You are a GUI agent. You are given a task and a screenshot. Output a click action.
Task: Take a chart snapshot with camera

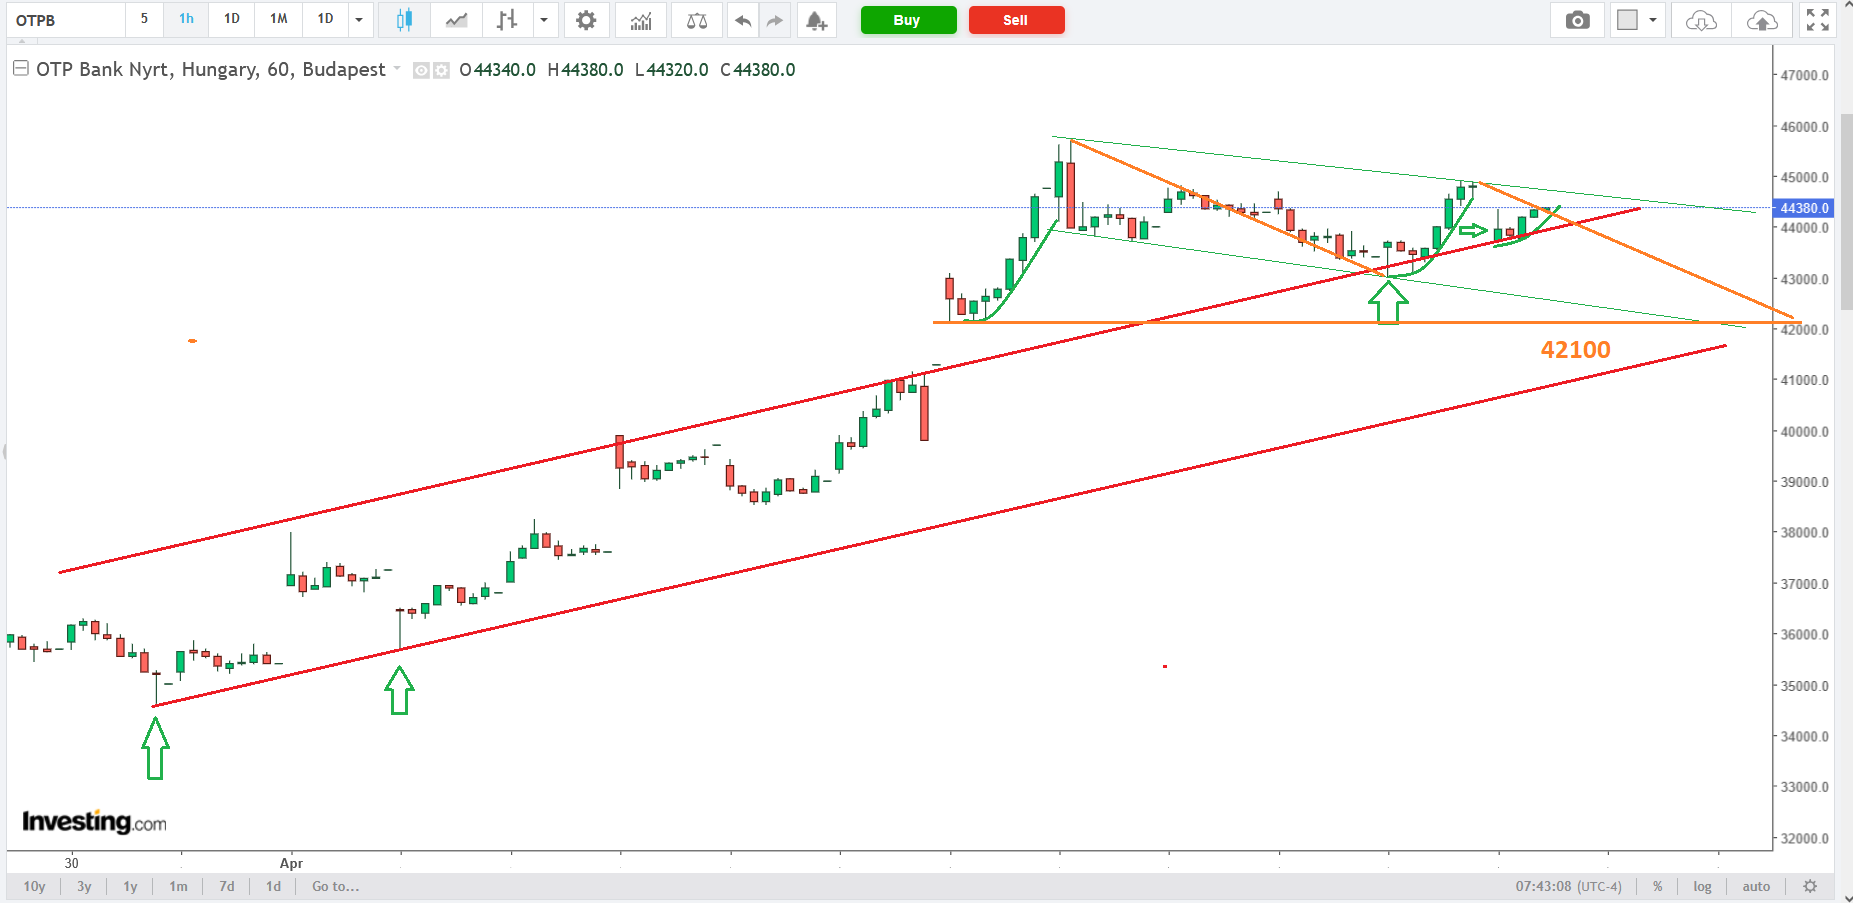1577,20
